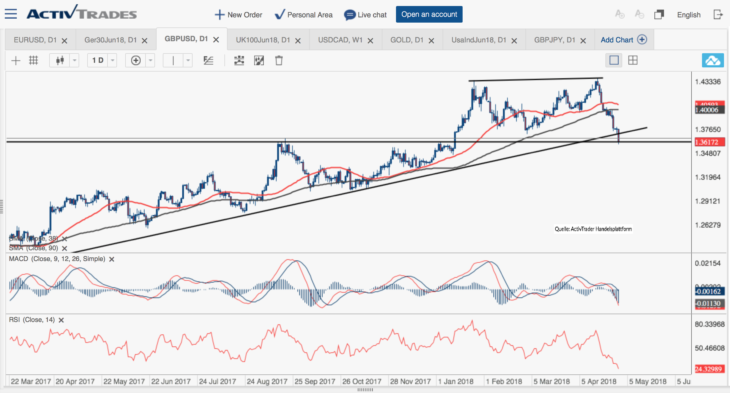
Task: Click the Fibonacci lines tool icon
Action: coord(208,61)
